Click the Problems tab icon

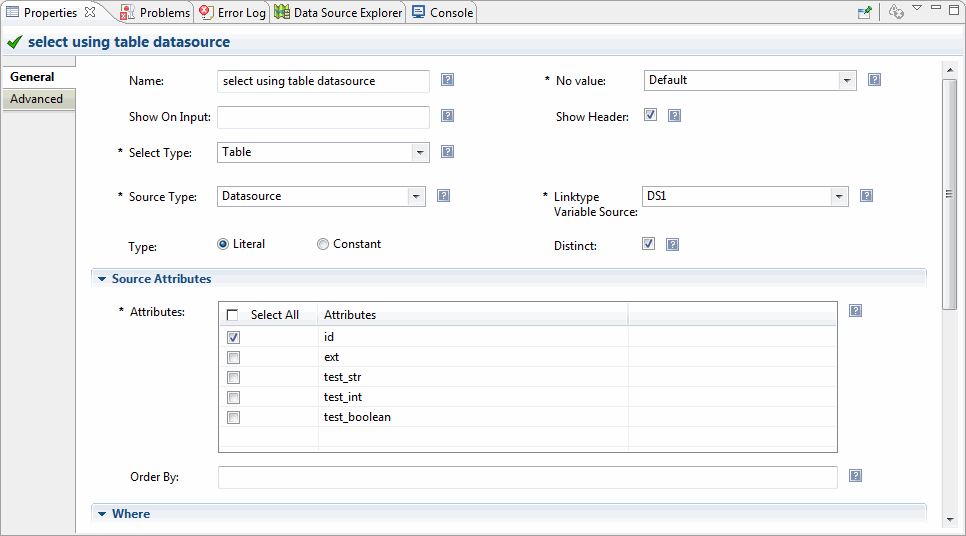[127, 12]
